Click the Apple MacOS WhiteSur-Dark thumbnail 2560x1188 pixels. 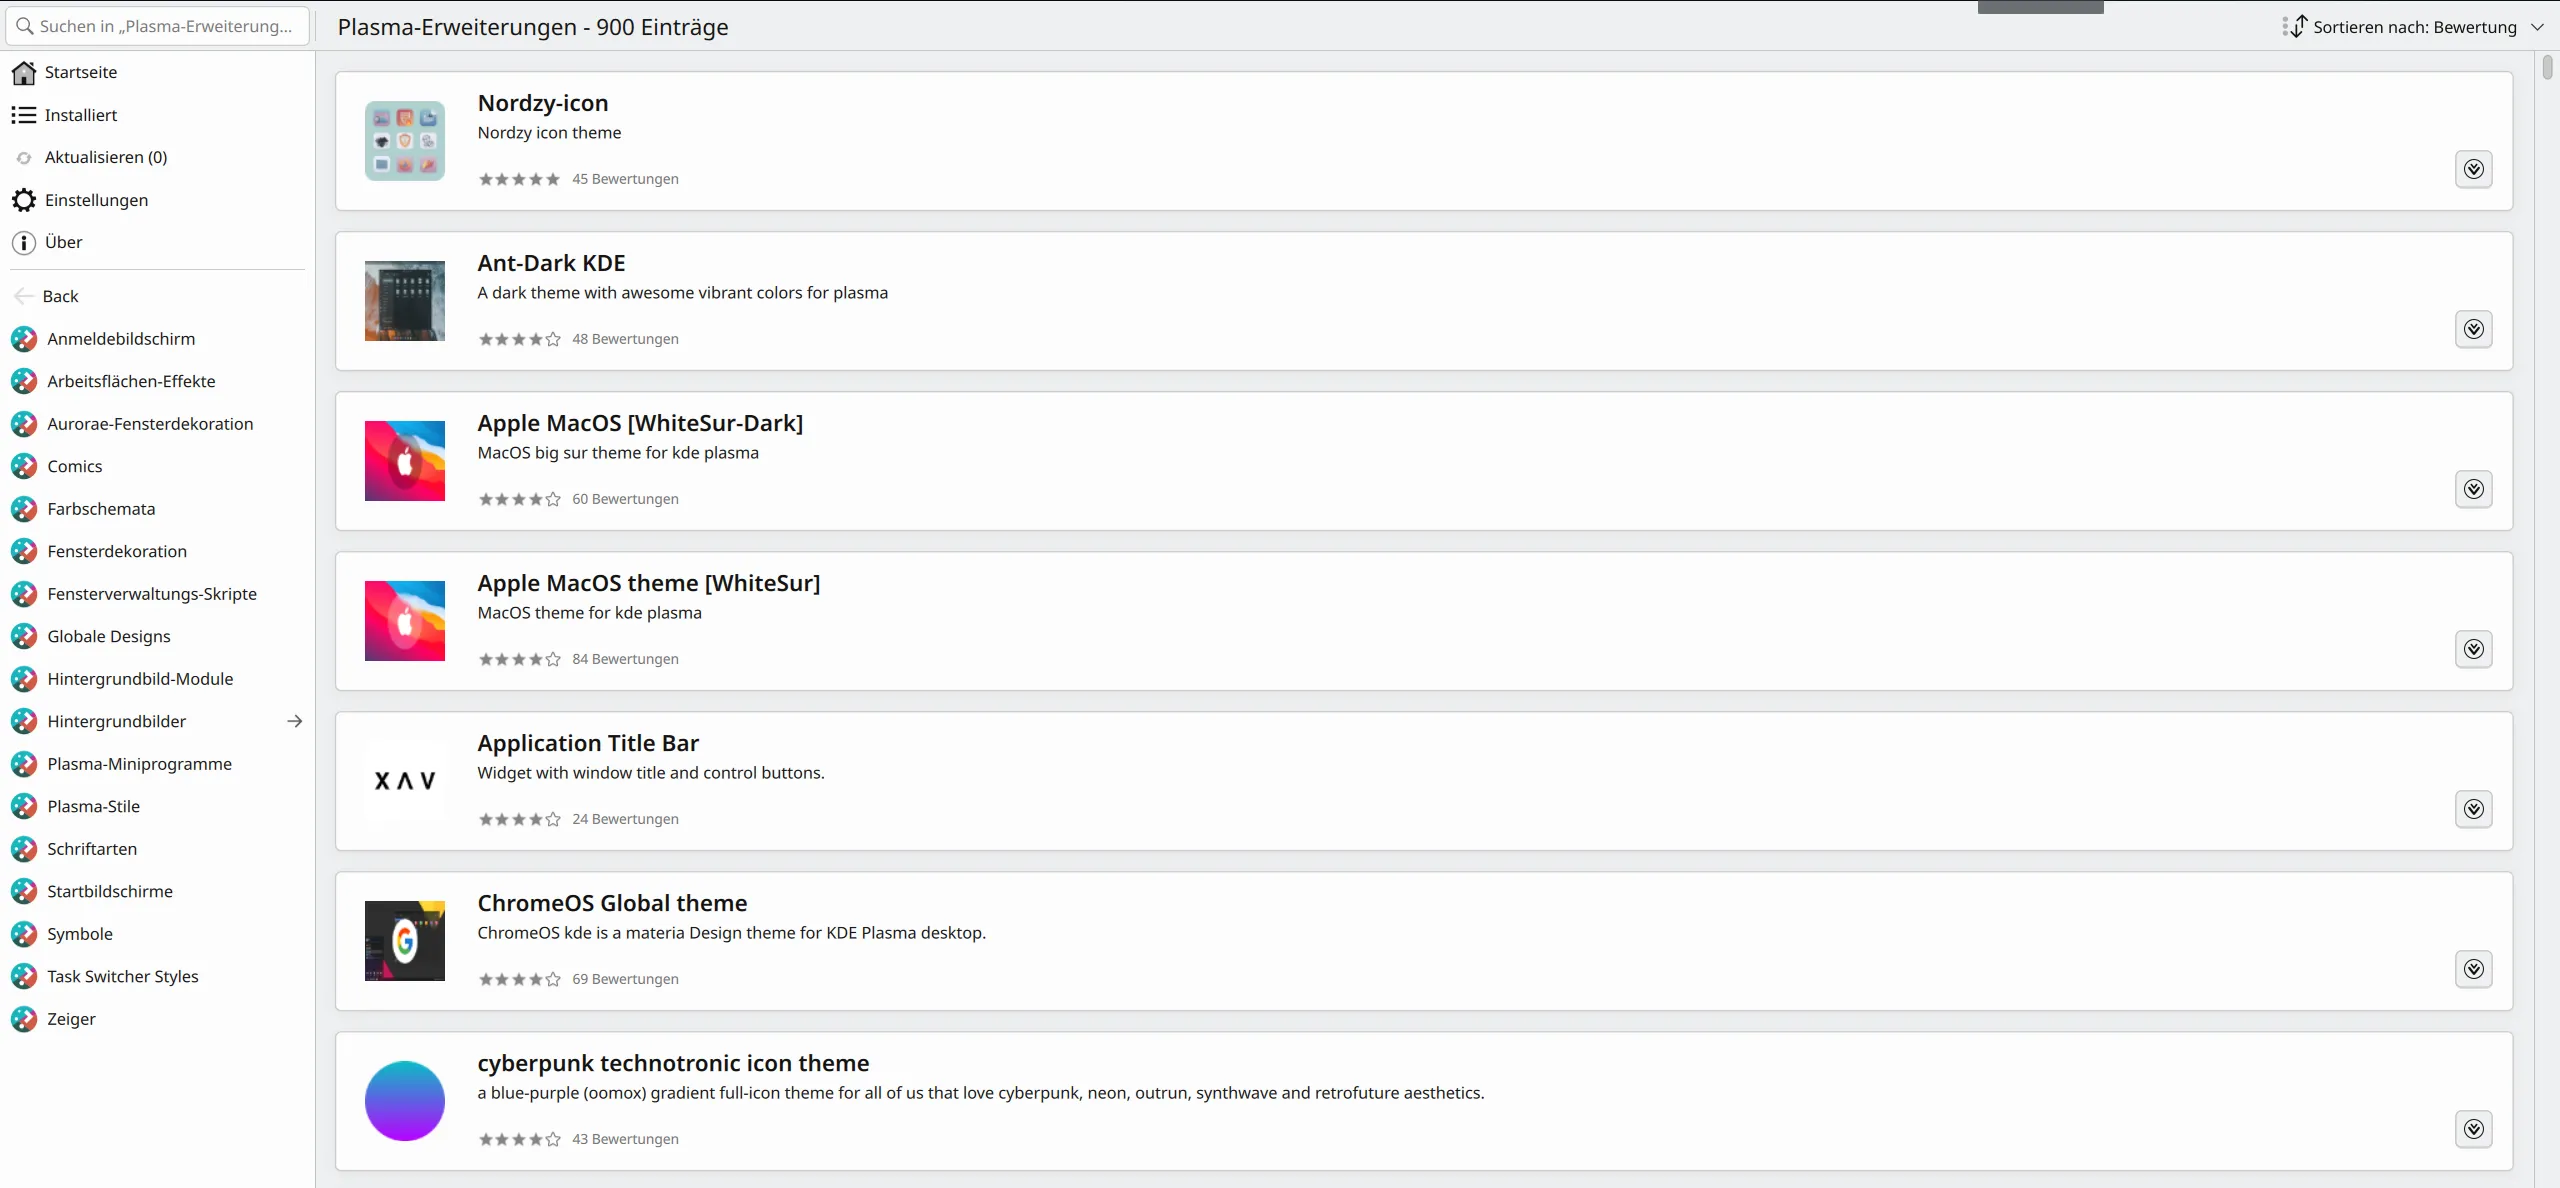[404, 461]
